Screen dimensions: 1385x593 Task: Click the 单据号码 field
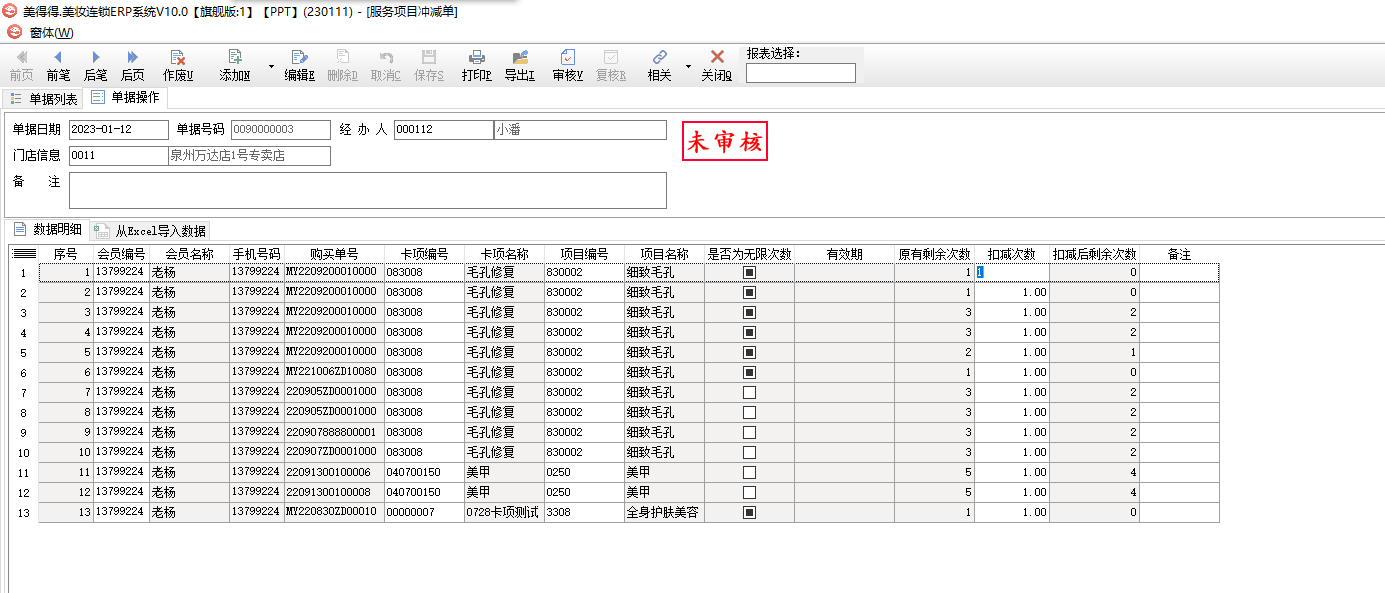pos(280,130)
